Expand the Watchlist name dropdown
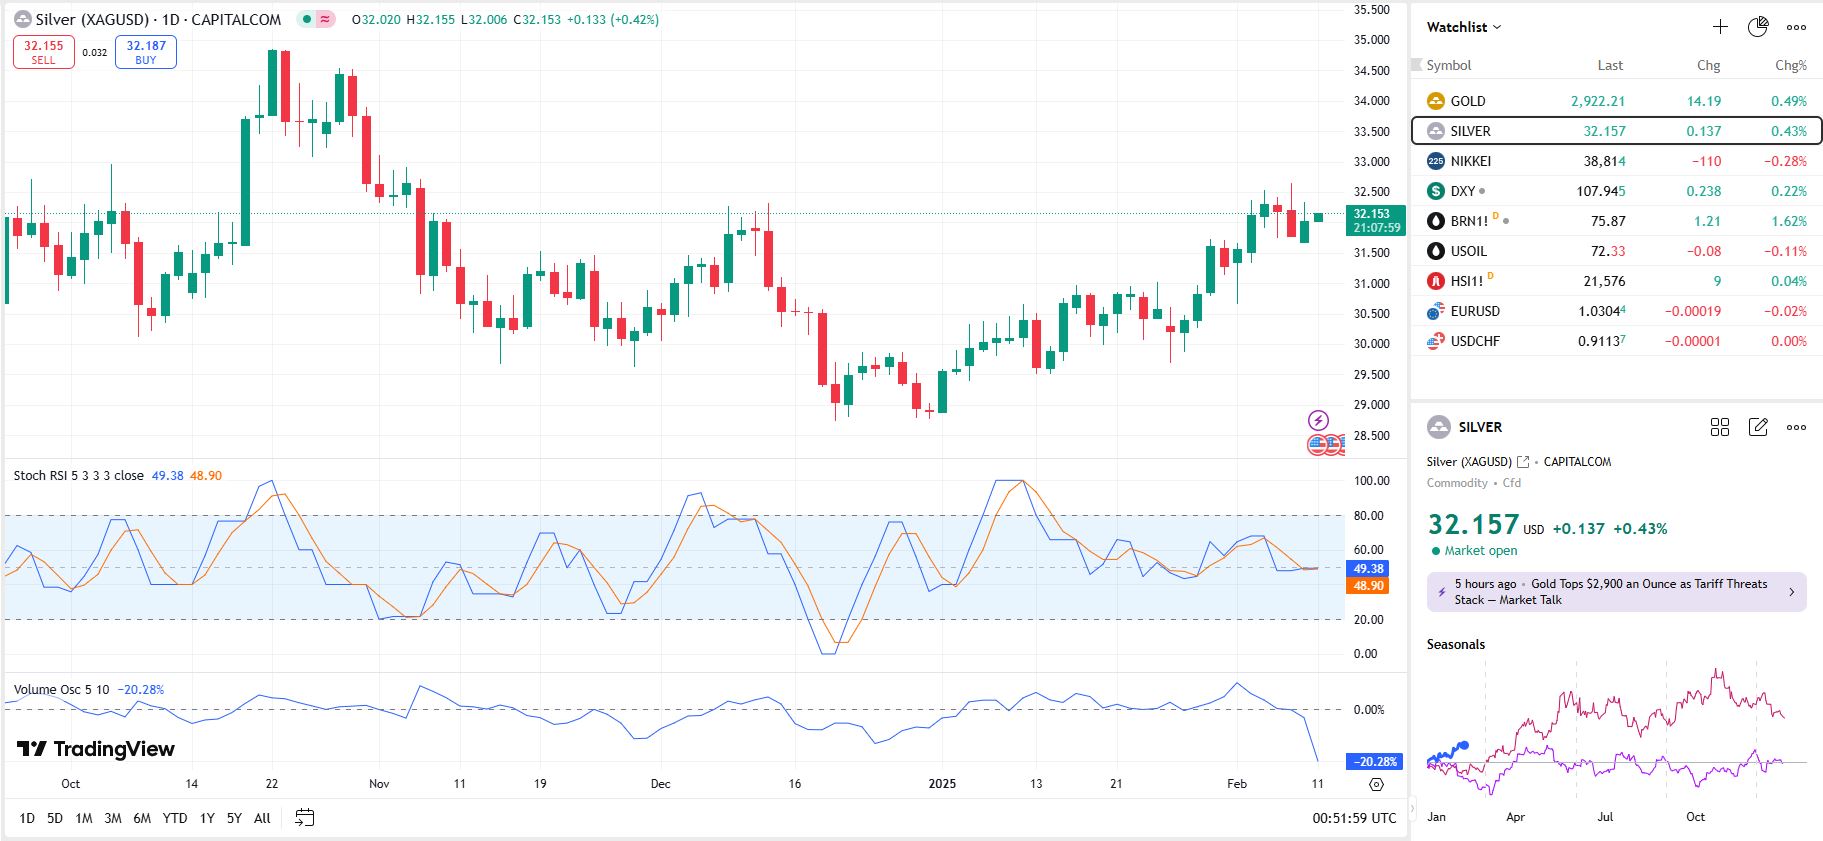The image size is (1823, 841). (1464, 27)
